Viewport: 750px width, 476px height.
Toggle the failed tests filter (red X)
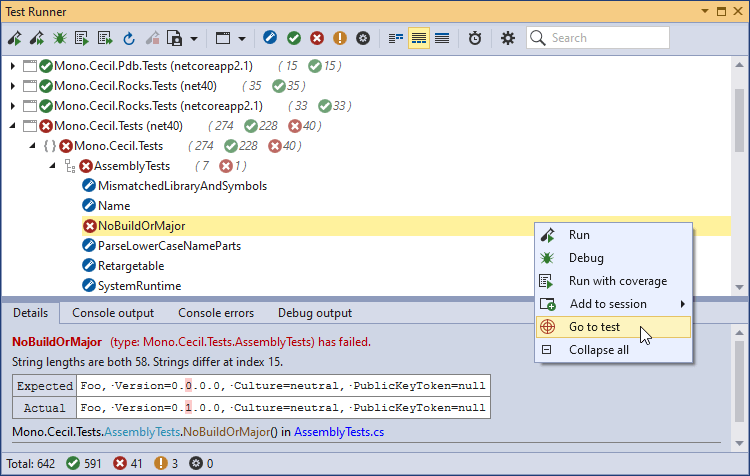[x=317, y=38]
